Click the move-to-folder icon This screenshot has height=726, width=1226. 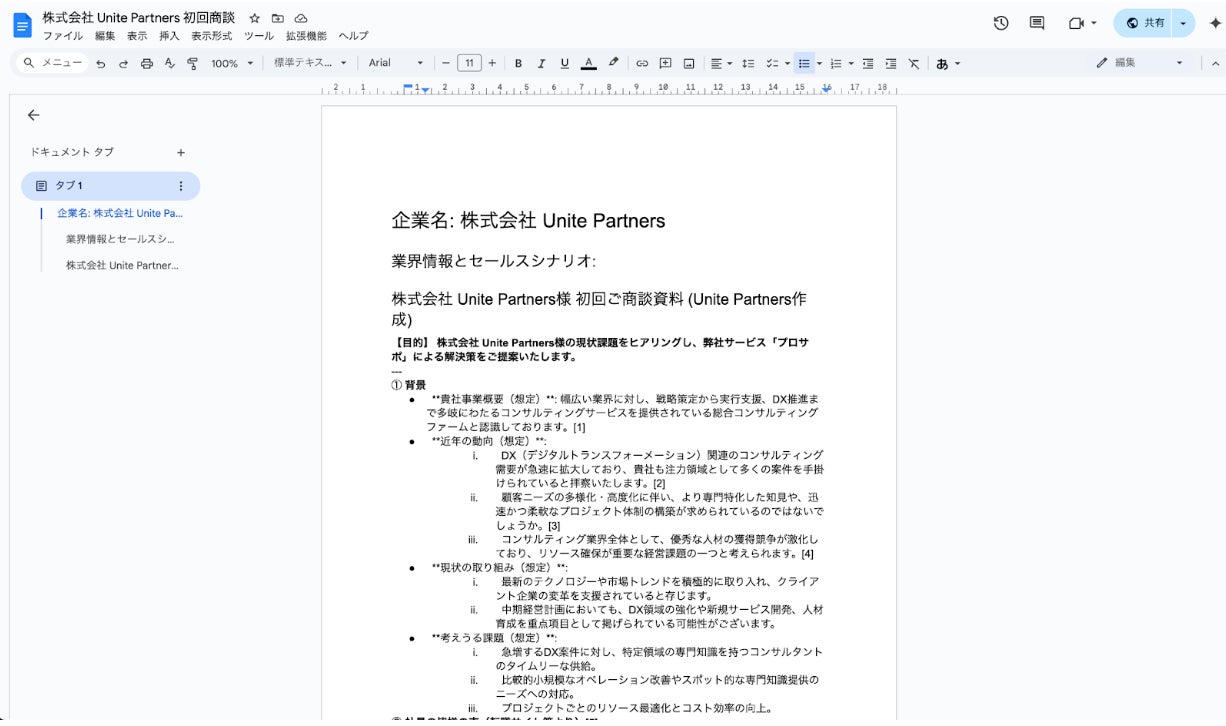pos(278,19)
